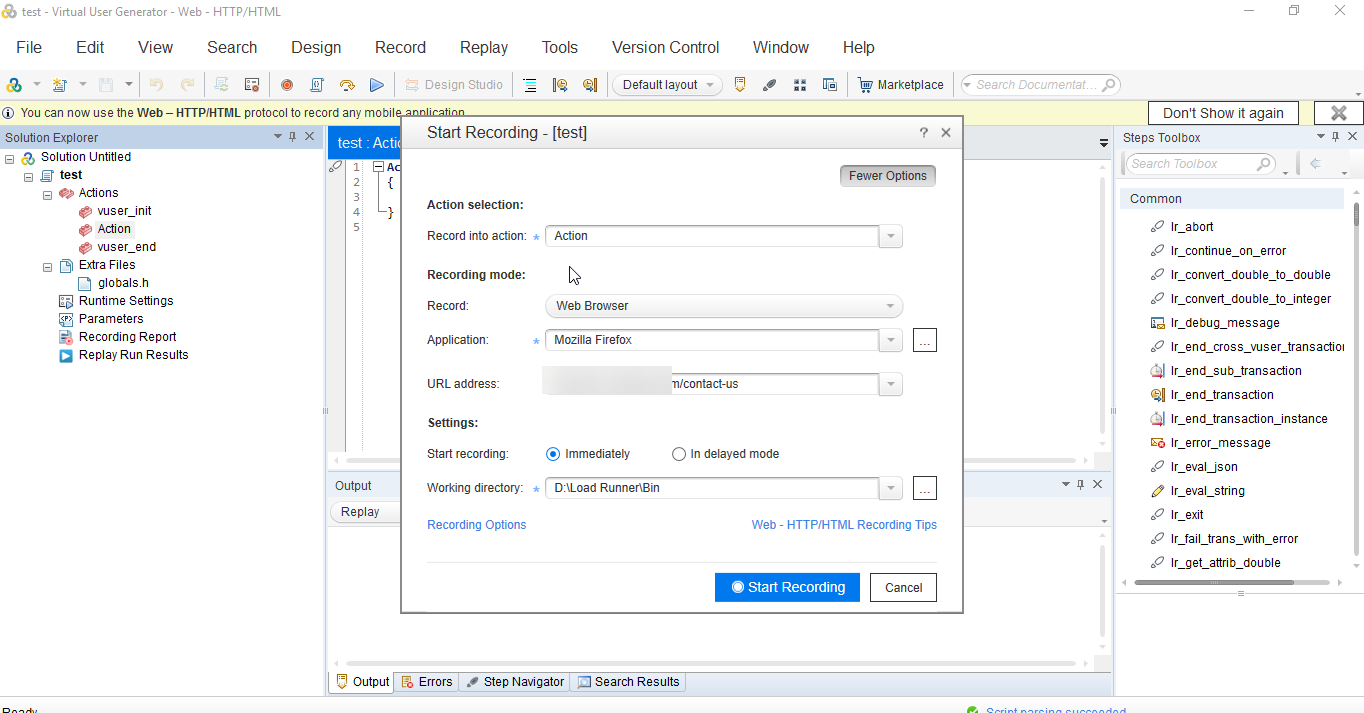Collapse the Extra Files tree node
The image size is (1364, 713).
click(x=46, y=265)
